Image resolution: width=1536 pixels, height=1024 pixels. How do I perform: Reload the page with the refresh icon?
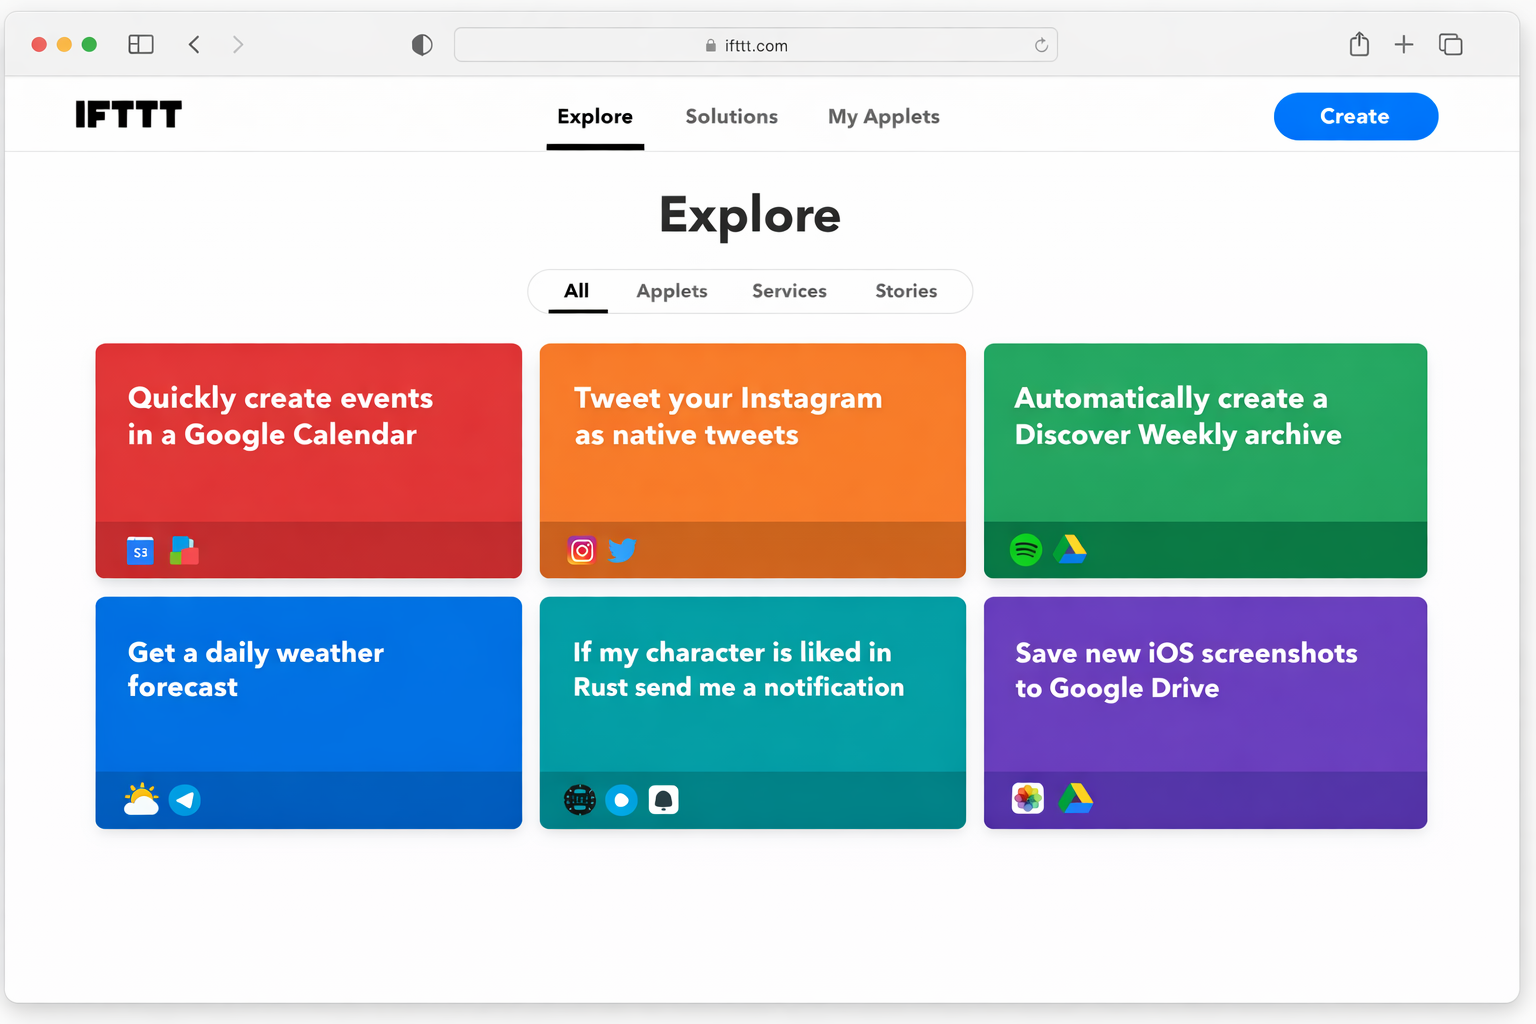[x=1041, y=45]
